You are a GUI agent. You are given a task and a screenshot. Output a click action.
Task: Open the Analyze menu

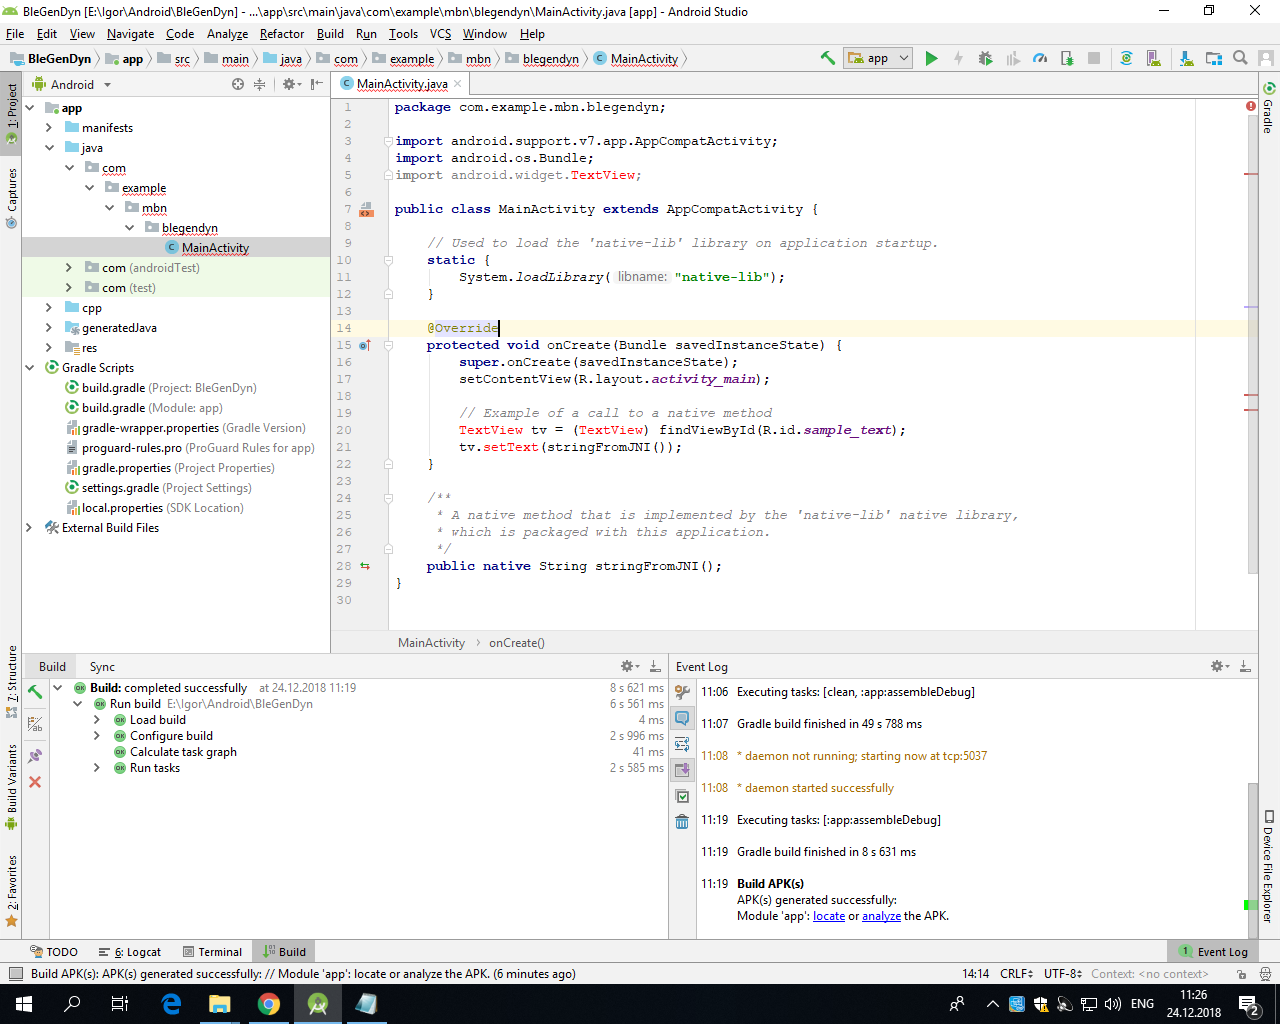click(x=227, y=33)
